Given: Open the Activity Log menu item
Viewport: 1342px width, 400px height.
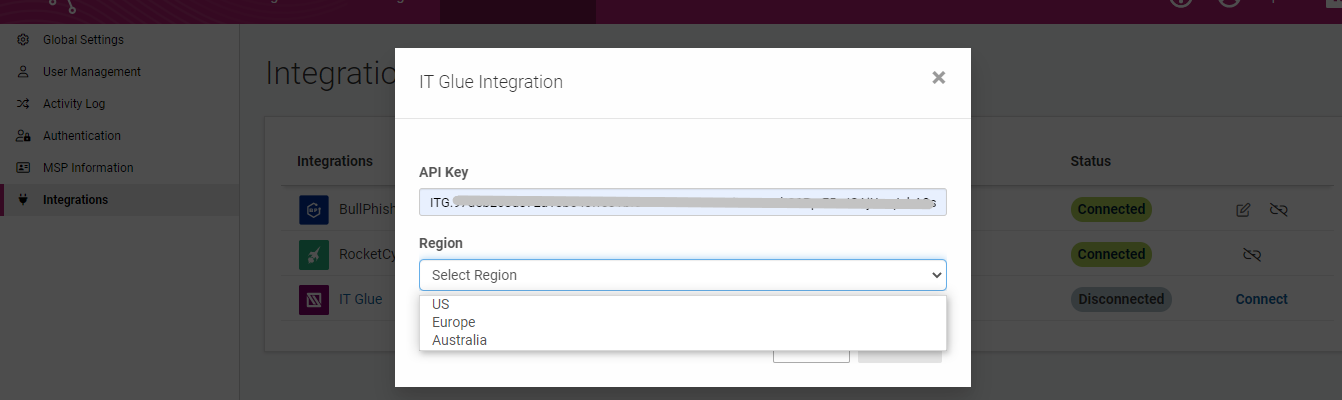Looking at the screenshot, I should pos(74,104).
